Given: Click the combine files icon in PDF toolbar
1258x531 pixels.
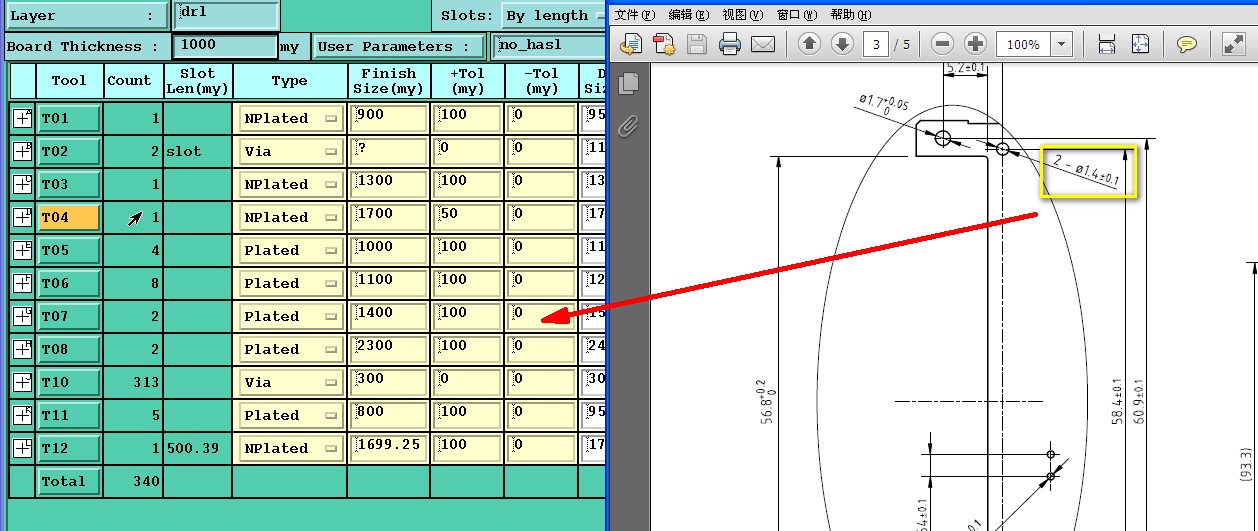Looking at the screenshot, I should pyautogui.click(x=664, y=44).
